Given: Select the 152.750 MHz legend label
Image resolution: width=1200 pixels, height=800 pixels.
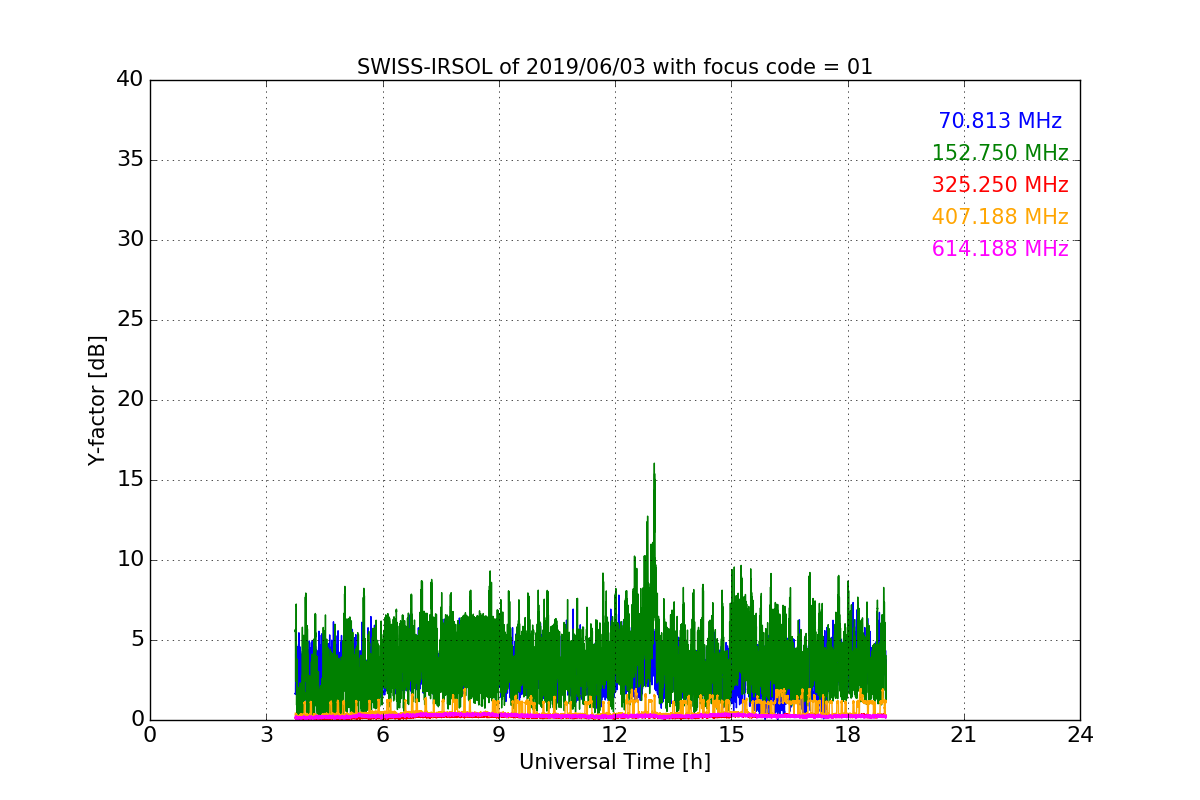Looking at the screenshot, I should pyautogui.click(x=1000, y=153).
